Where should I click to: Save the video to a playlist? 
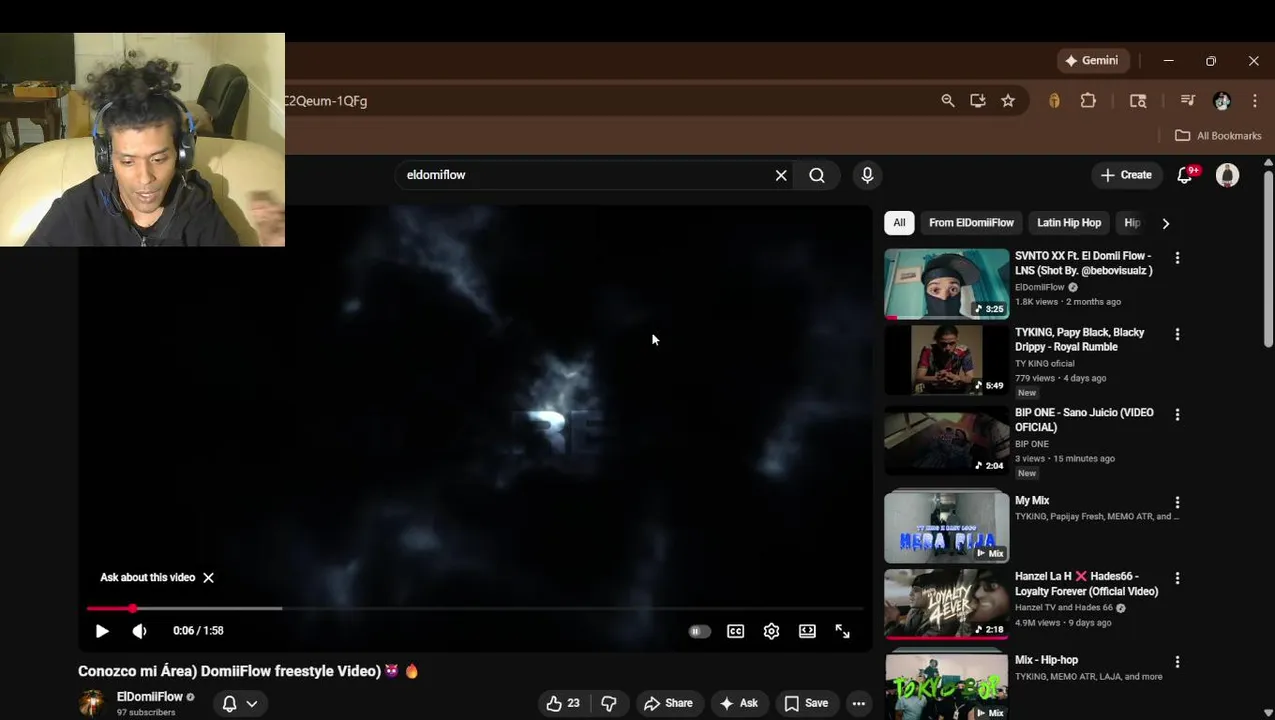point(807,704)
